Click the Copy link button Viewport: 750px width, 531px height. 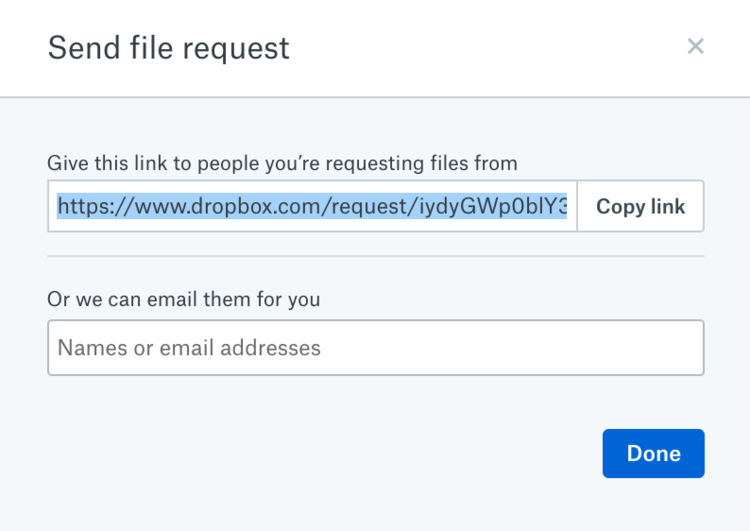click(x=640, y=206)
